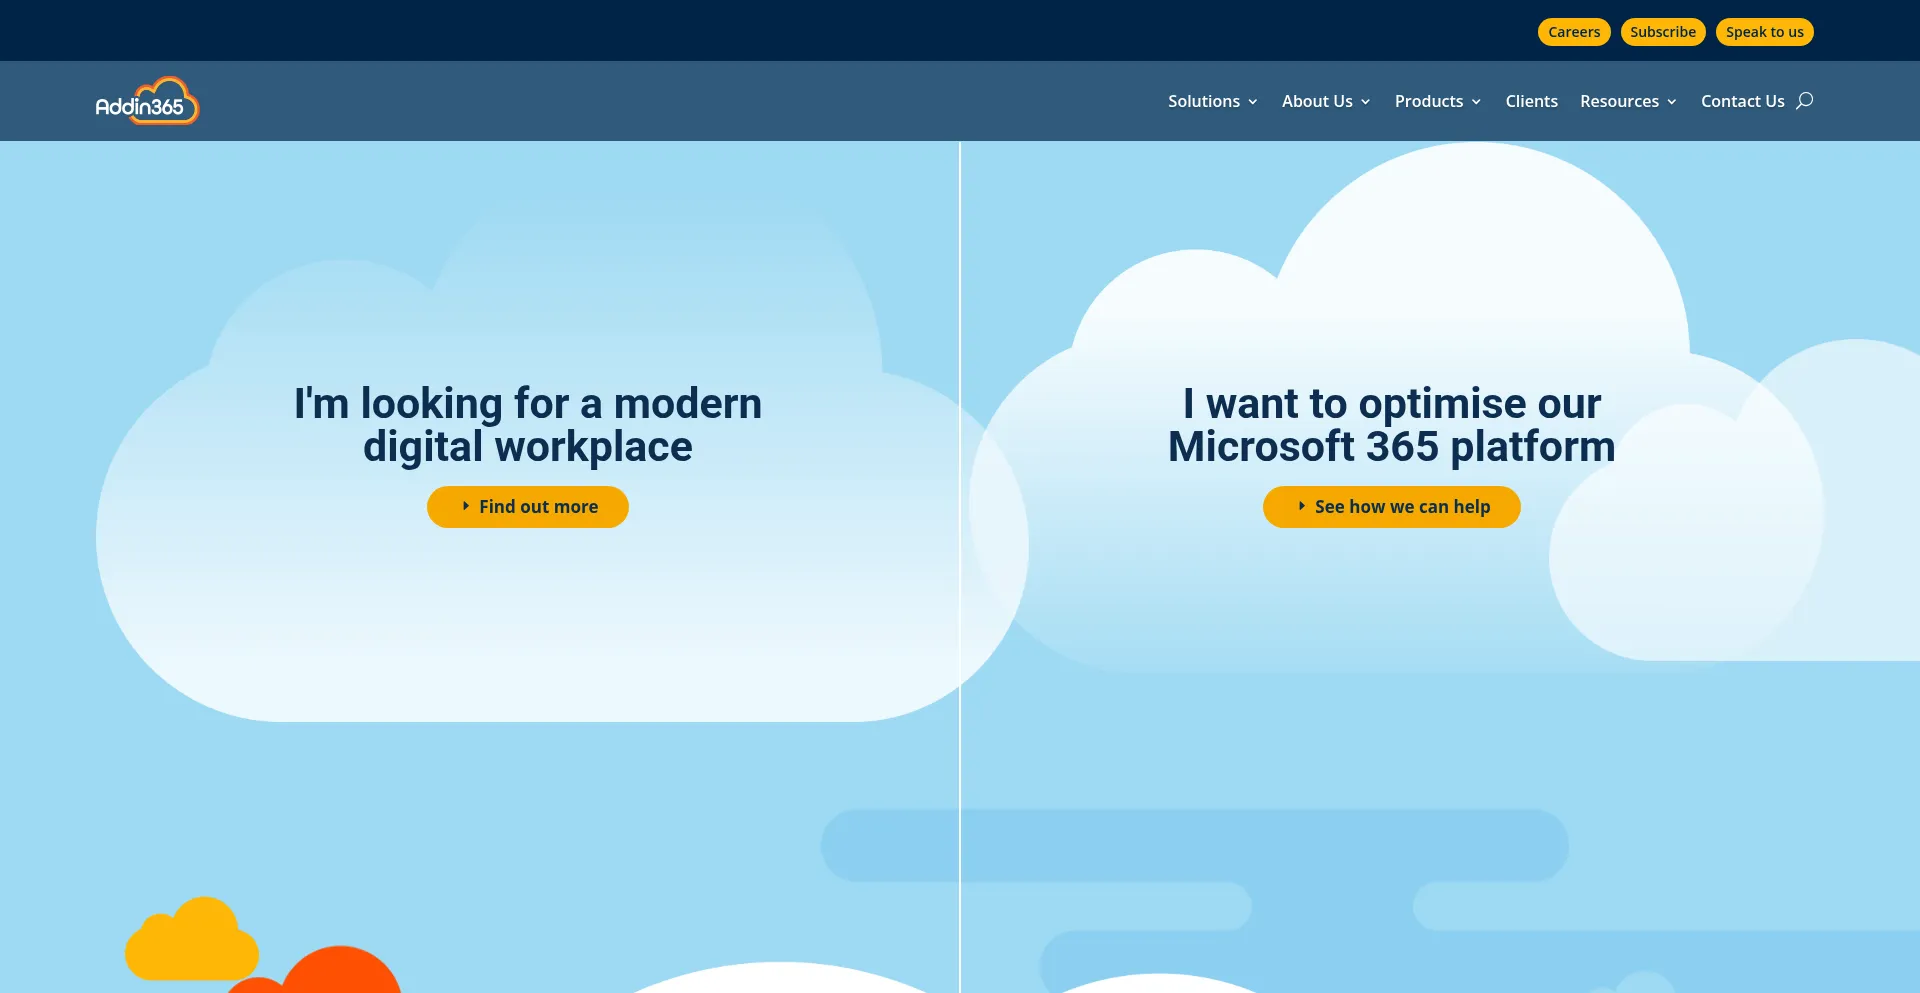Click the Find out more button
The height and width of the screenshot is (993, 1920).
528,507
